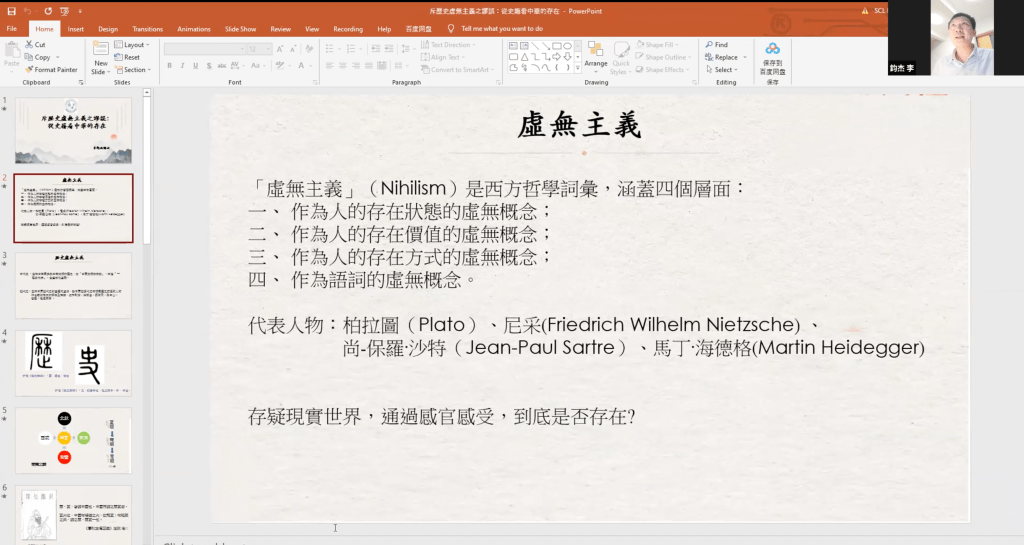The image size is (1024, 545).
Task: Open the Slide Show tab
Action: pos(241,29)
